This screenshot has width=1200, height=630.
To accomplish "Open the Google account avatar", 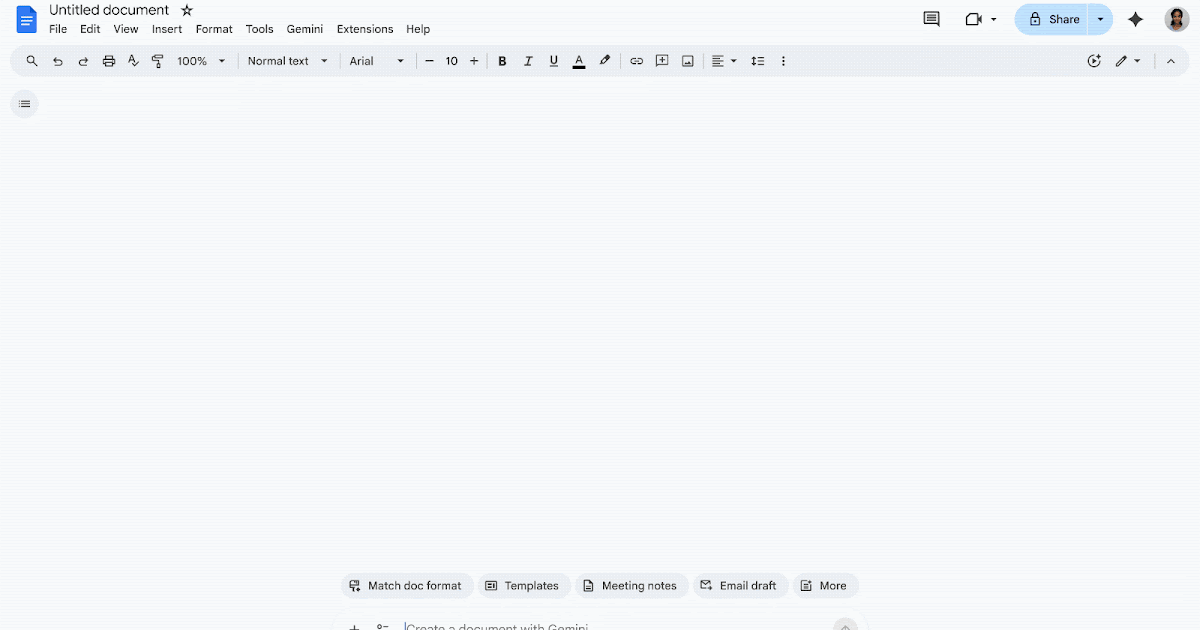I will pos(1177,19).
